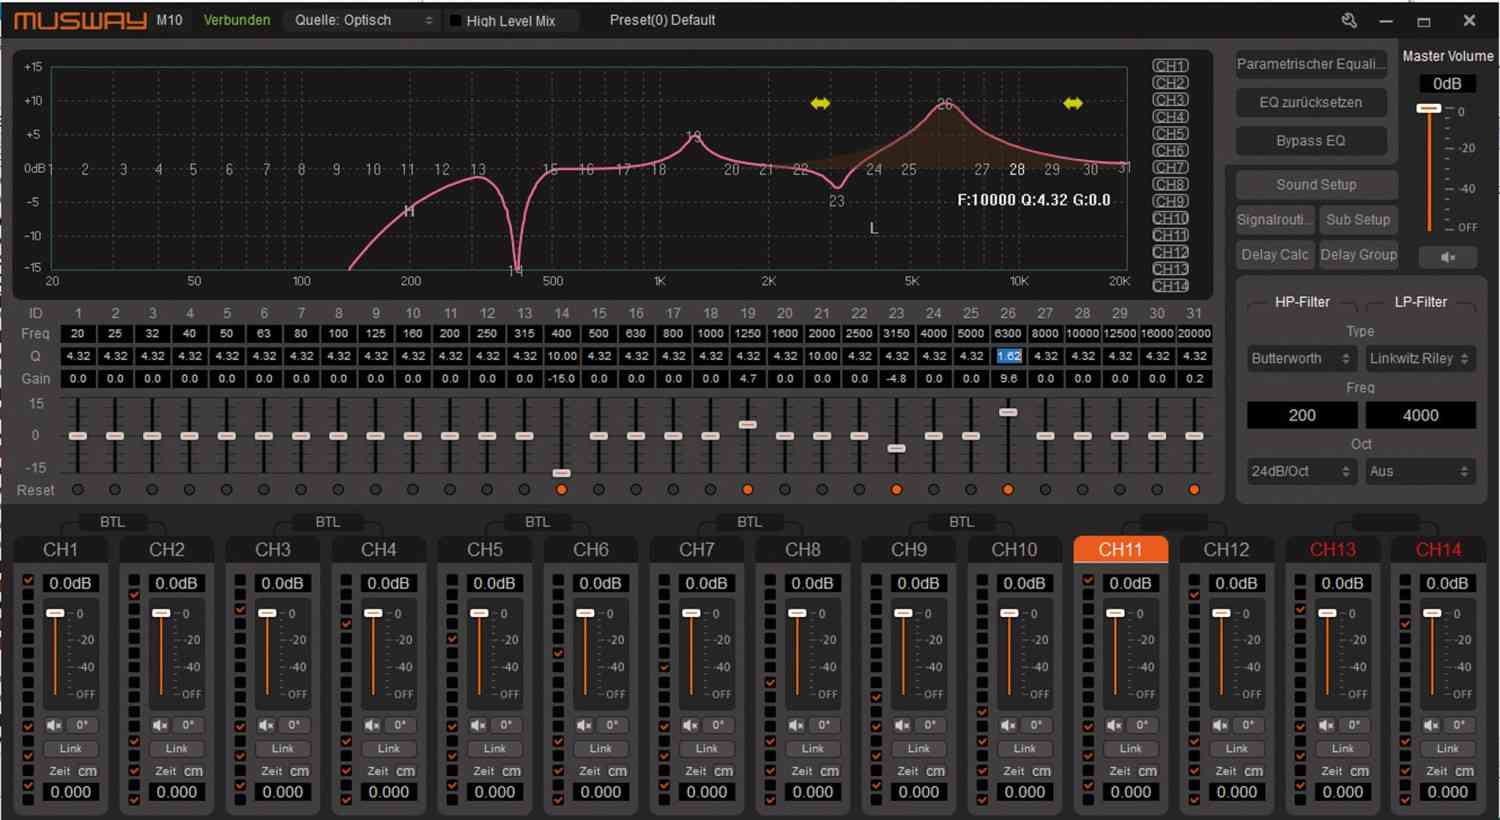Screen dimensions: 1500x820
Task: Mute channel CH9 with its speaker icon
Action: point(902,725)
